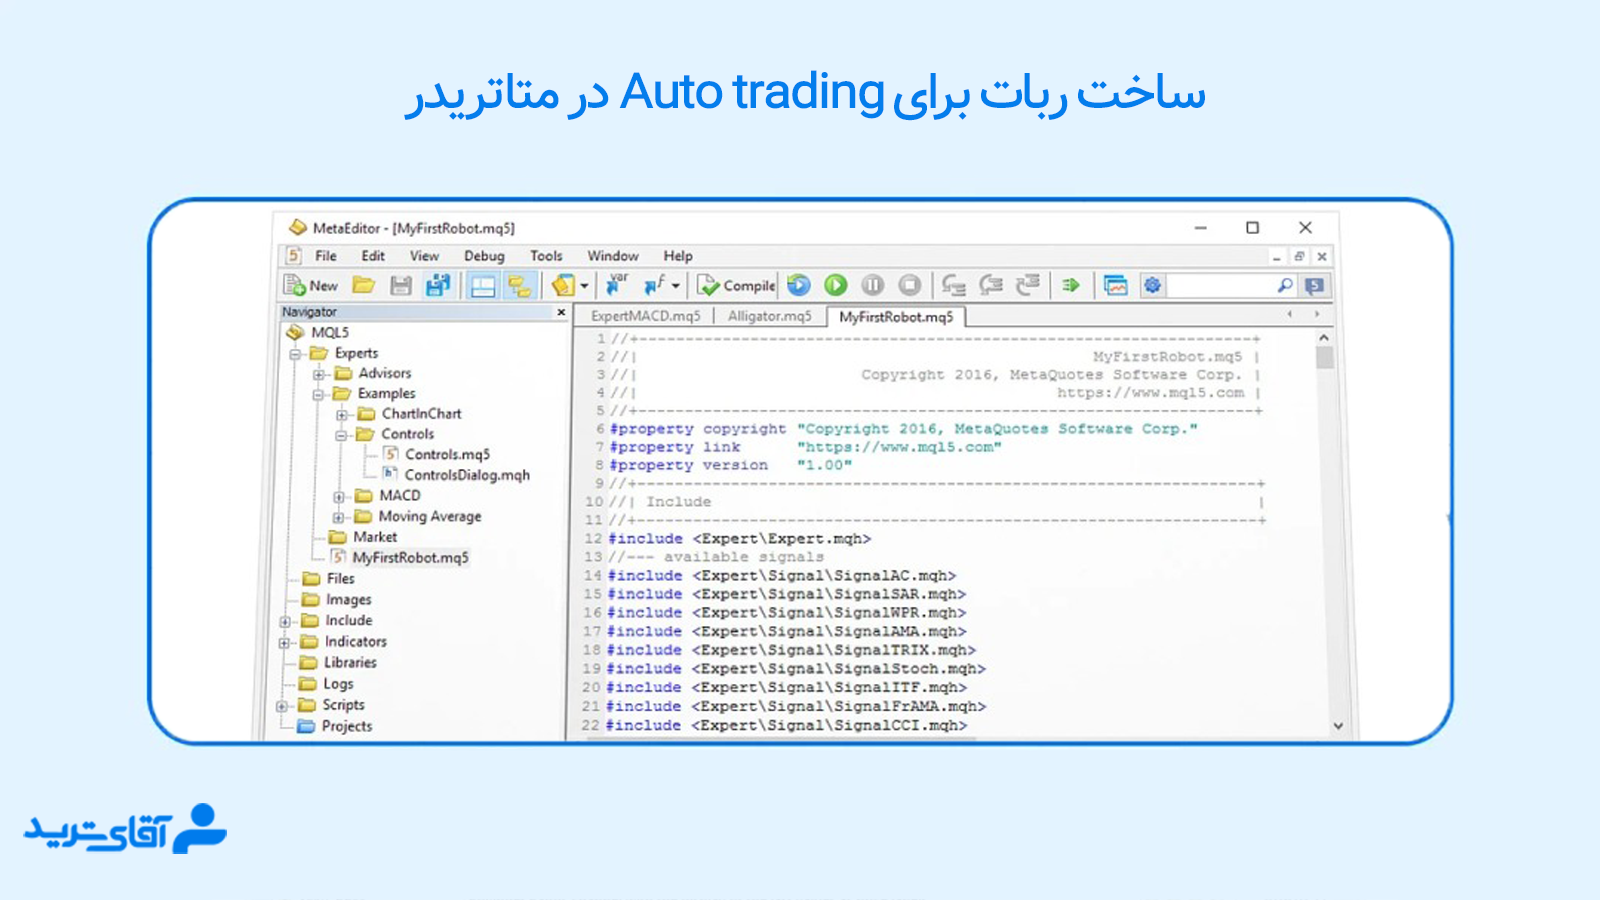The image size is (1600, 900).
Task: Save the file with the floppy disk icon
Action: [x=401, y=286]
